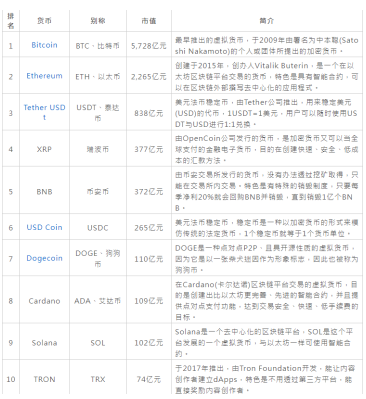Image resolution: width=366 pixels, height=399 pixels.
Task: Click the 别称 column header
Action: point(98,21)
